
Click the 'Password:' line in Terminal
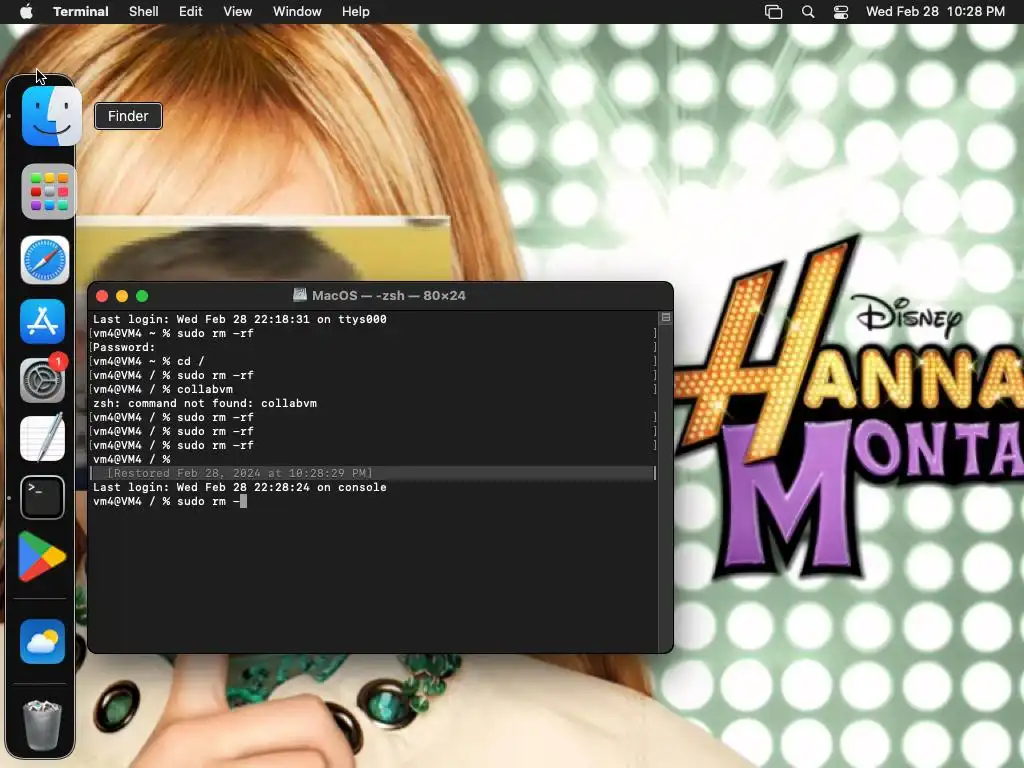124,347
